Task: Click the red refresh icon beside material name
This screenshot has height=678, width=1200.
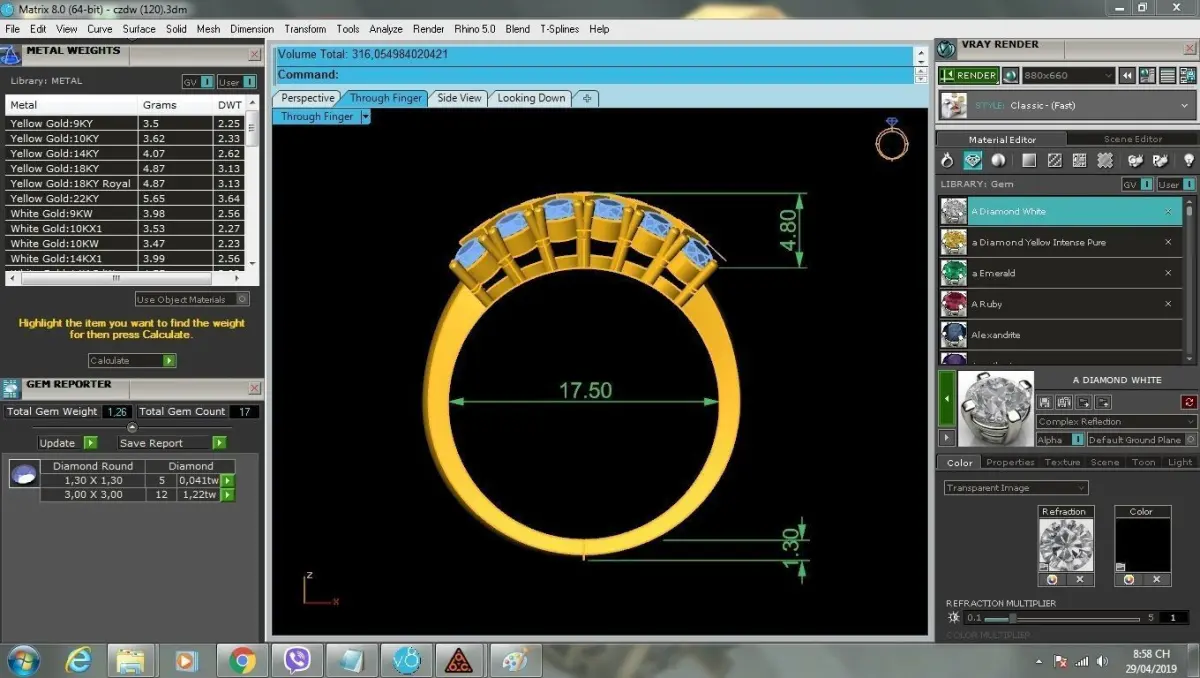Action: pos(1189,402)
